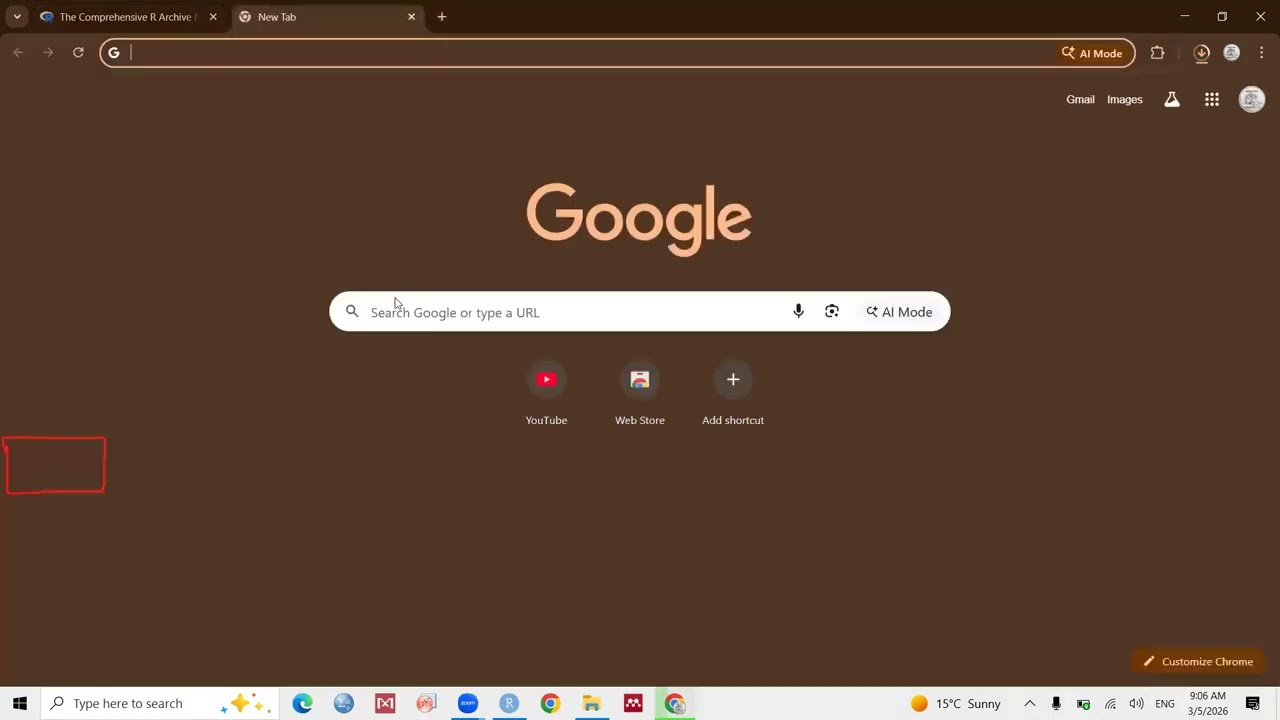
Task: Open the ENG language indicator
Action: tap(1165, 704)
